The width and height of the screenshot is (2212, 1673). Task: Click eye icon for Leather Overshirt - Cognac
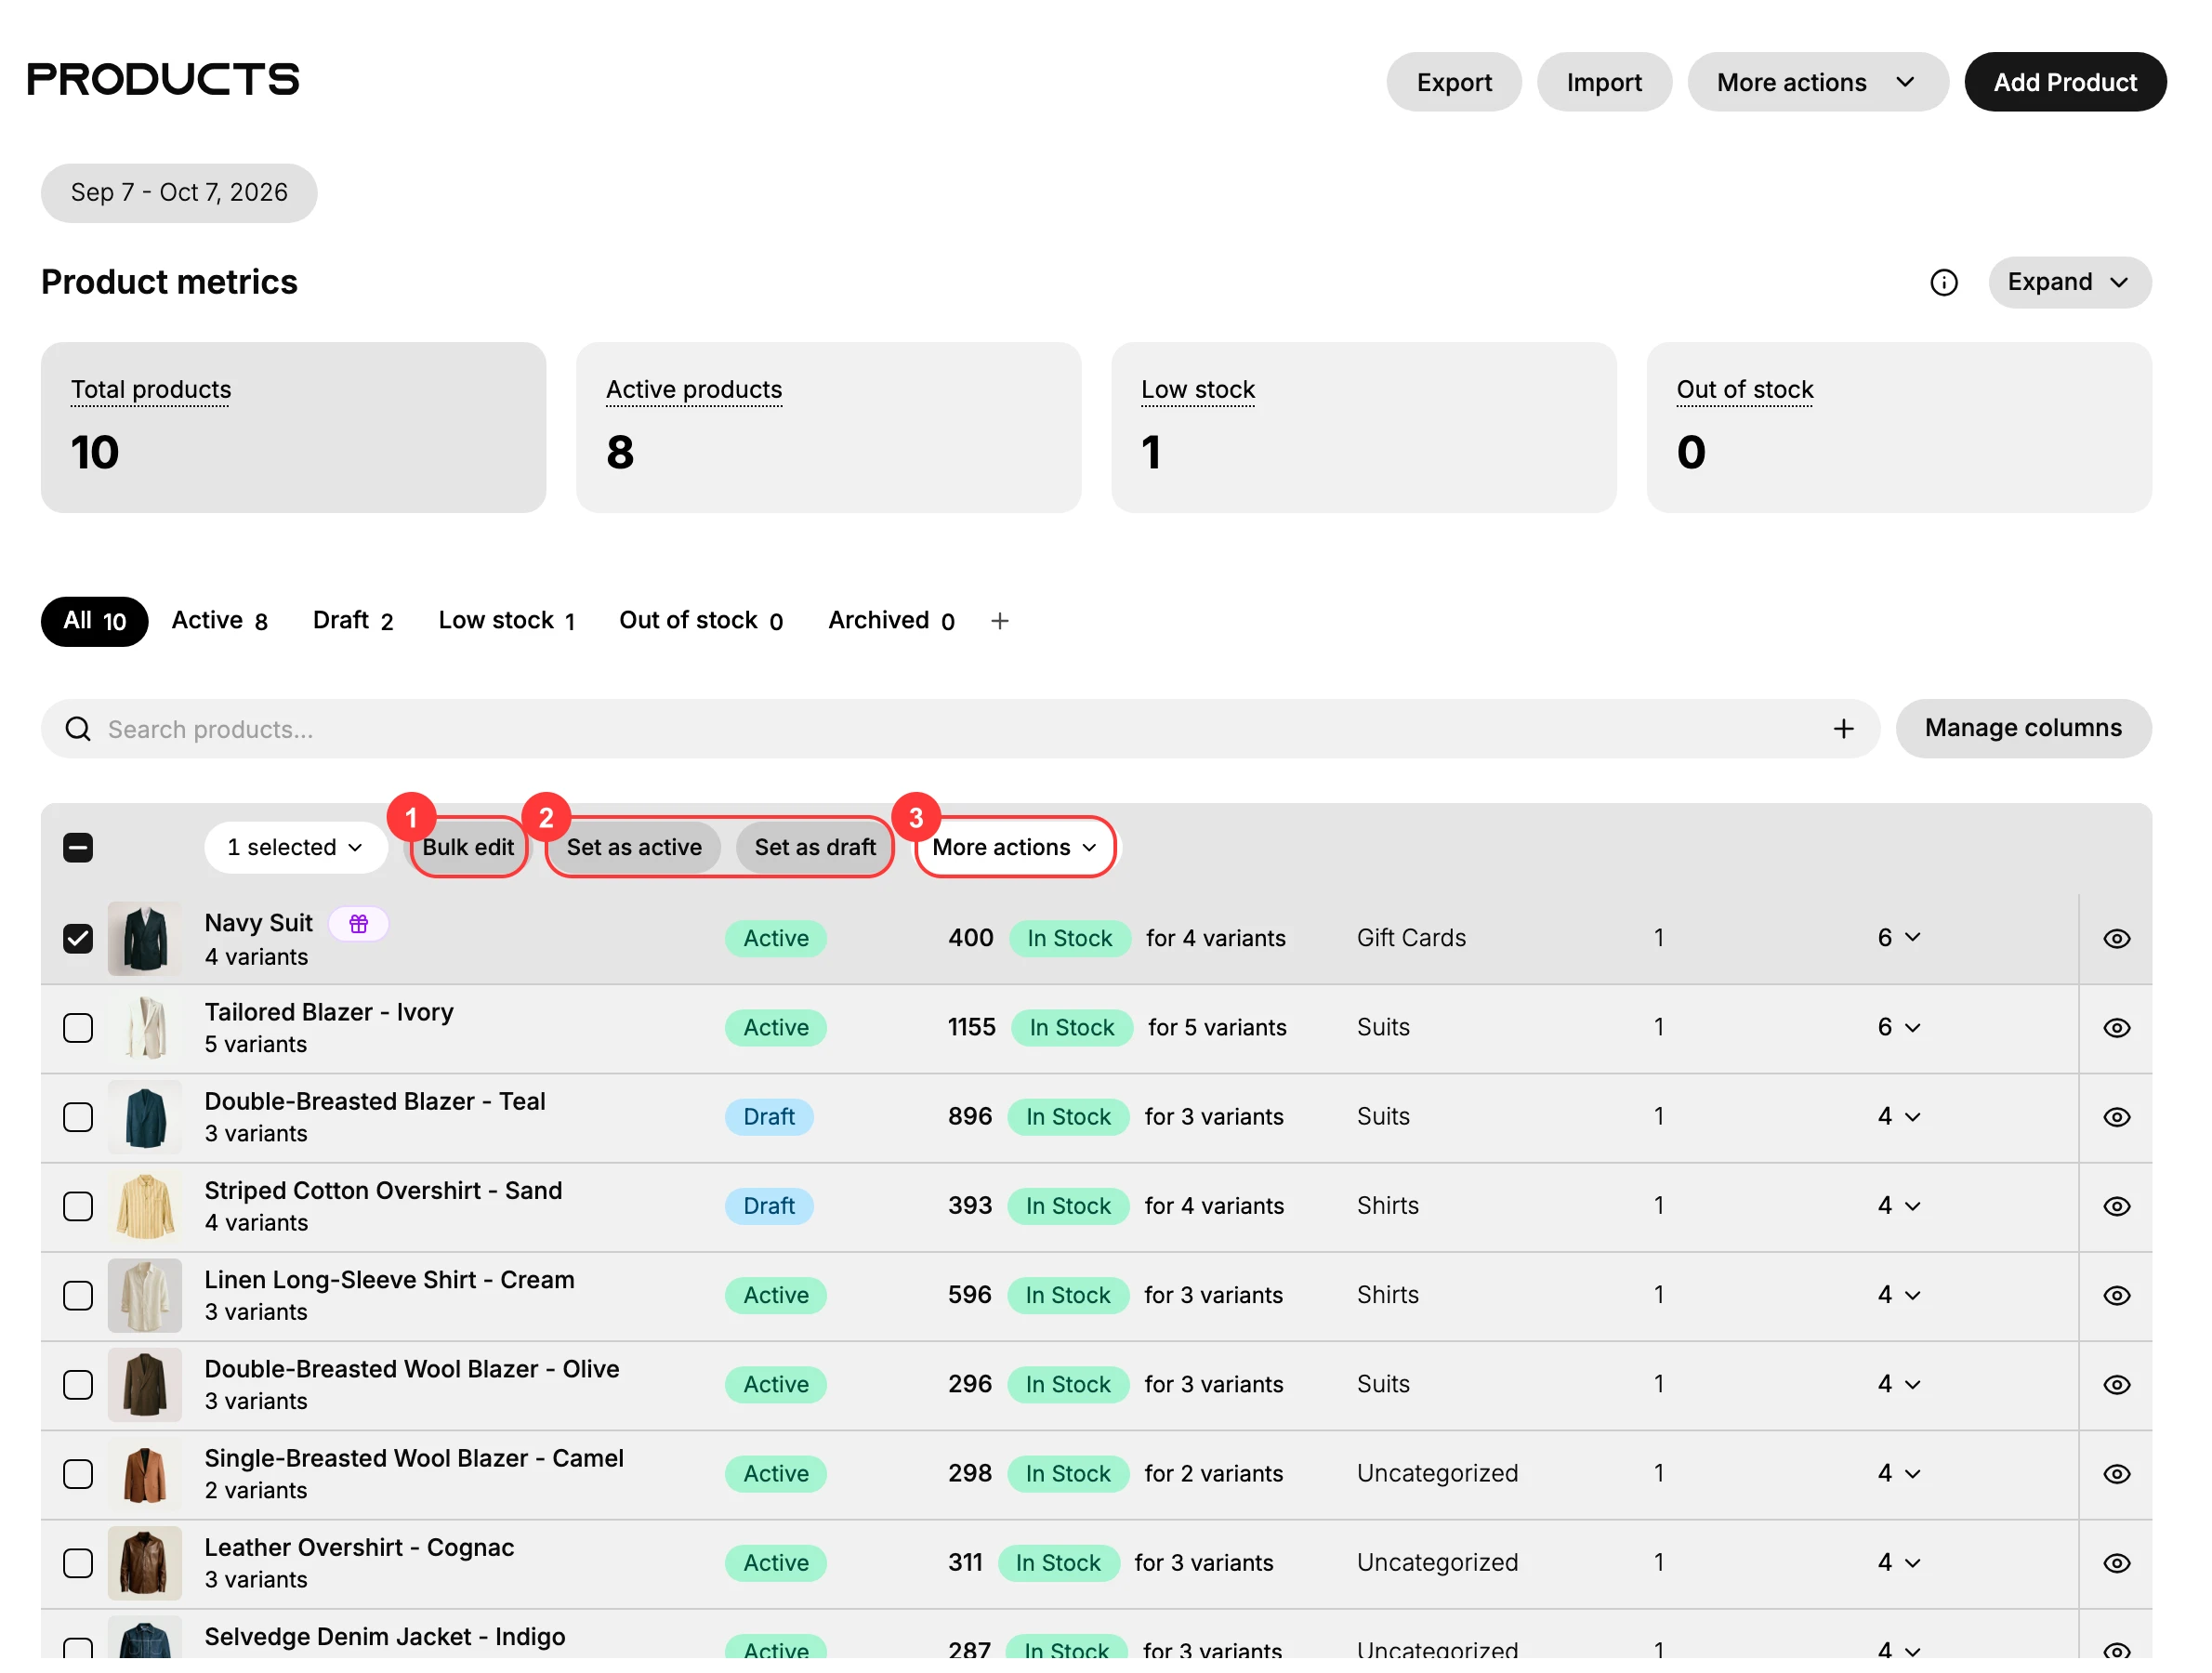point(2116,1563)
